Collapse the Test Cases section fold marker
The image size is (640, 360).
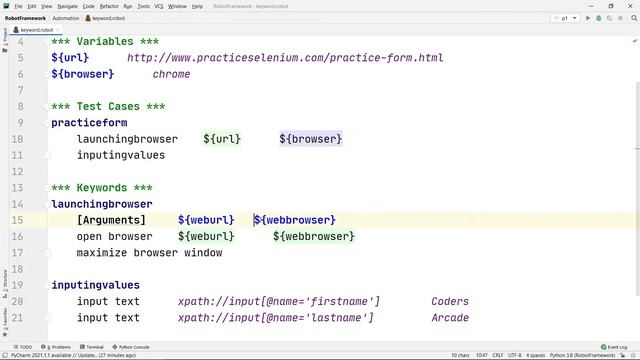coord(47,107)
